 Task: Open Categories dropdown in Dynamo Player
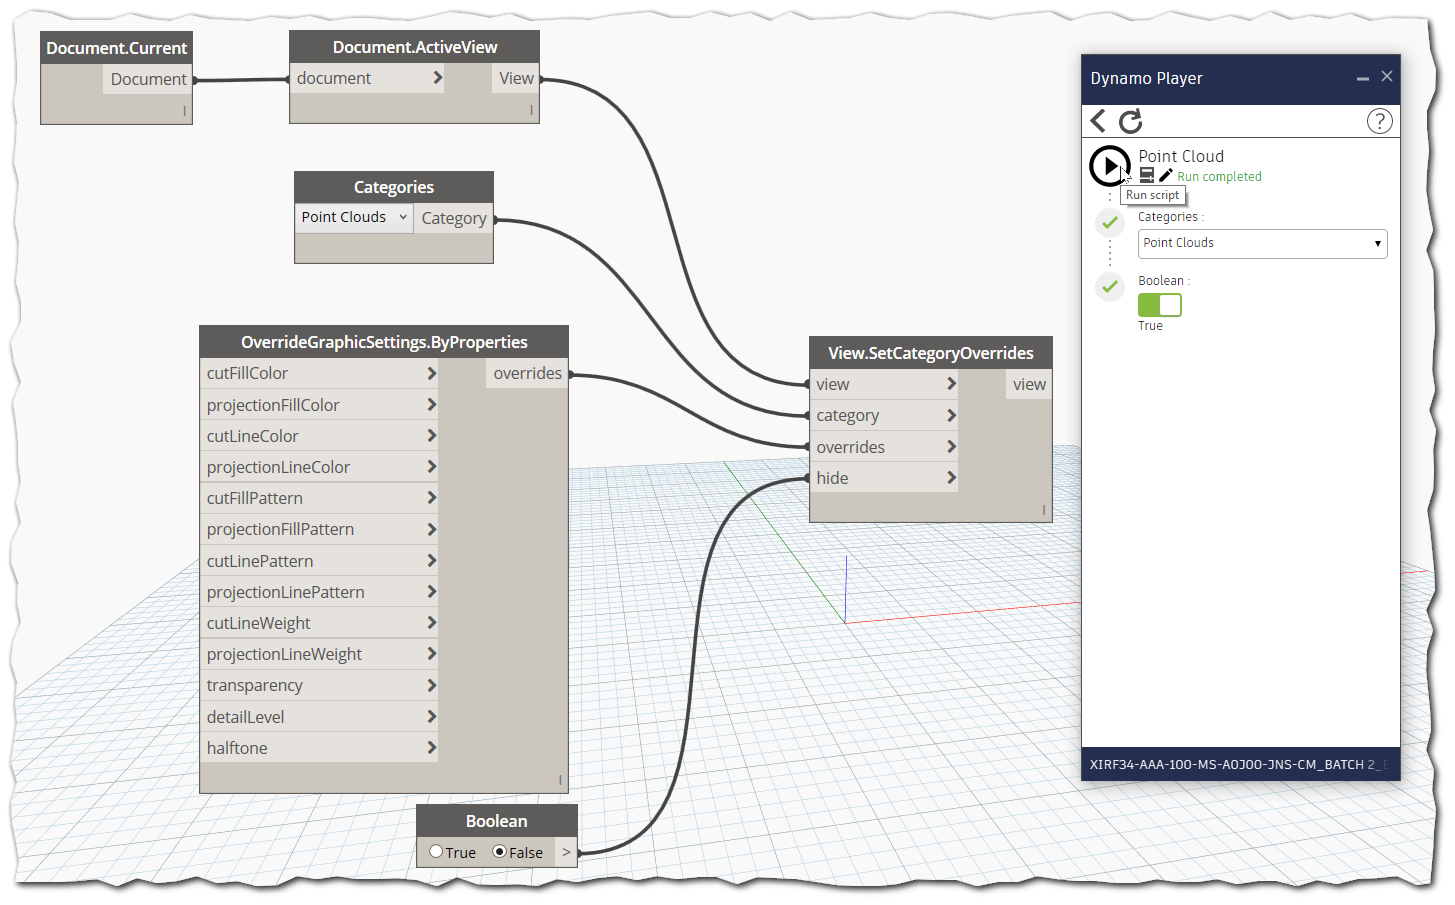[x=1262, y=243]
